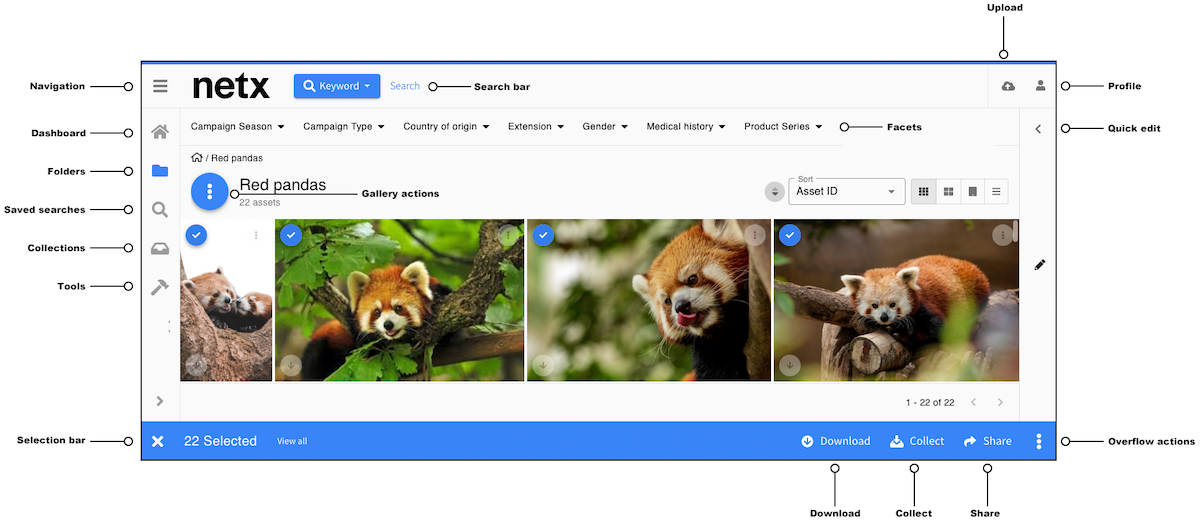The width and height of the screenshot is (1200, 522).
Task: Switch to single card view
Action: (x=972, y=191)
